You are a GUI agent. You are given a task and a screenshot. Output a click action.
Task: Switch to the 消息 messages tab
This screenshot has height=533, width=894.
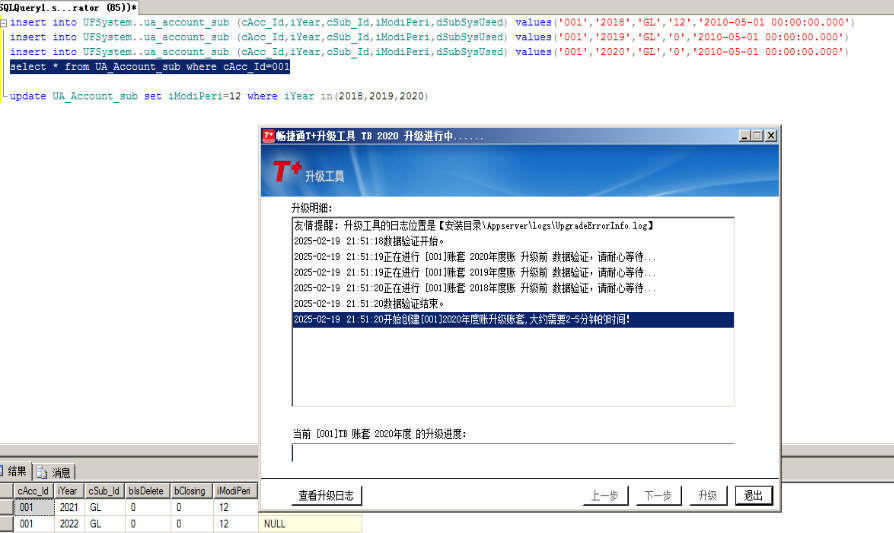54,472
